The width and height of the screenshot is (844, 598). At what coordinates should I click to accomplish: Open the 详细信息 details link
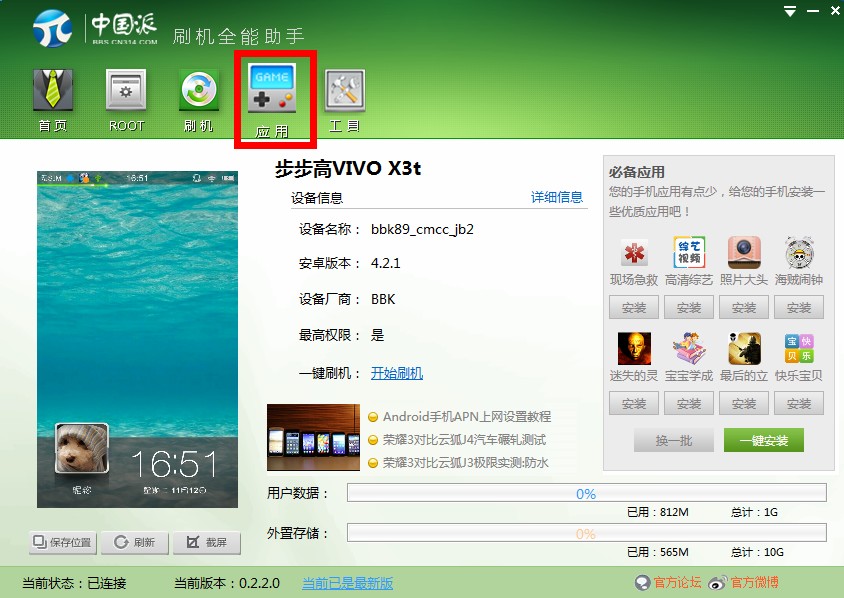coord(557,197)
